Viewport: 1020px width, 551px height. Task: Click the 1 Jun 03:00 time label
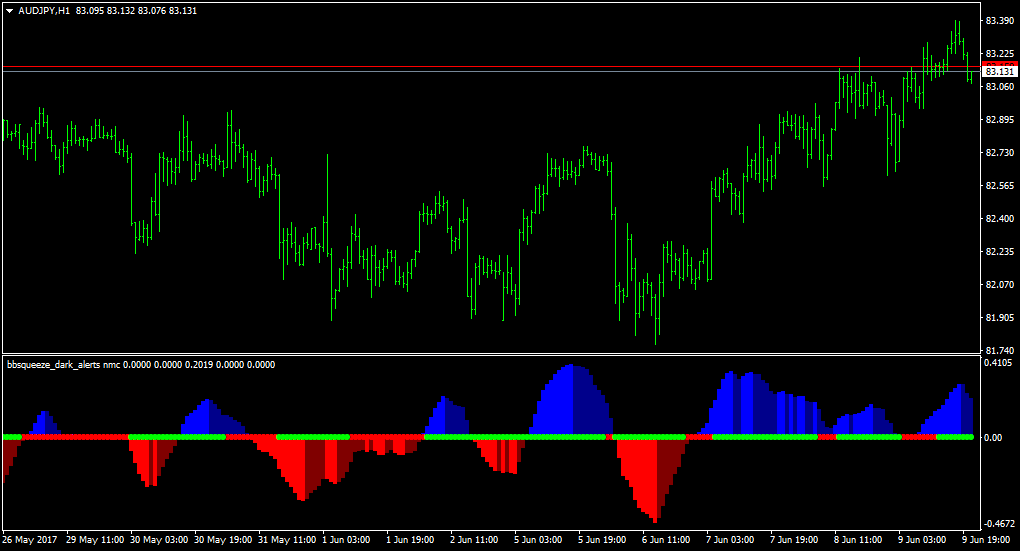[346, 540]
